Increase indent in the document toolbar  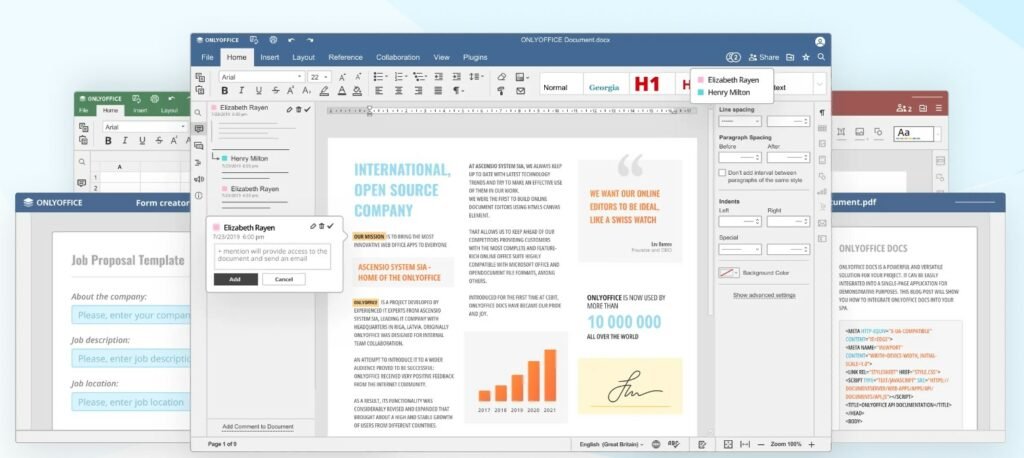(x=458, y=76)
